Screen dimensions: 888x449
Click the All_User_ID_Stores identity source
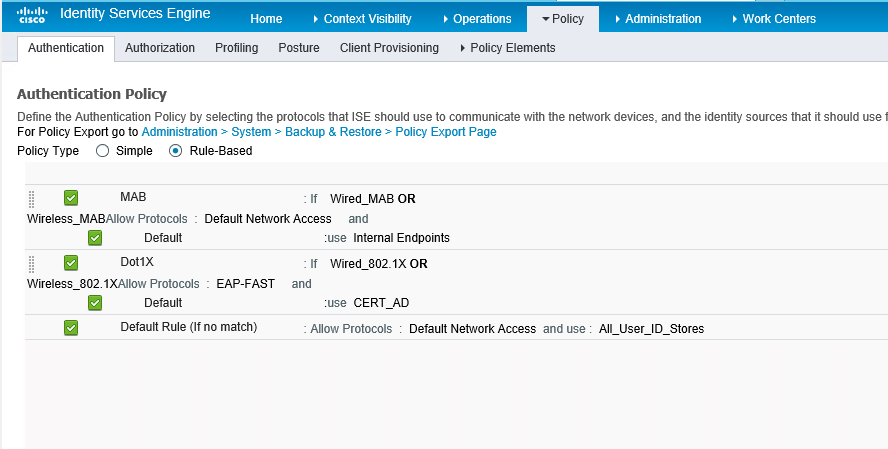pos(652,329)
